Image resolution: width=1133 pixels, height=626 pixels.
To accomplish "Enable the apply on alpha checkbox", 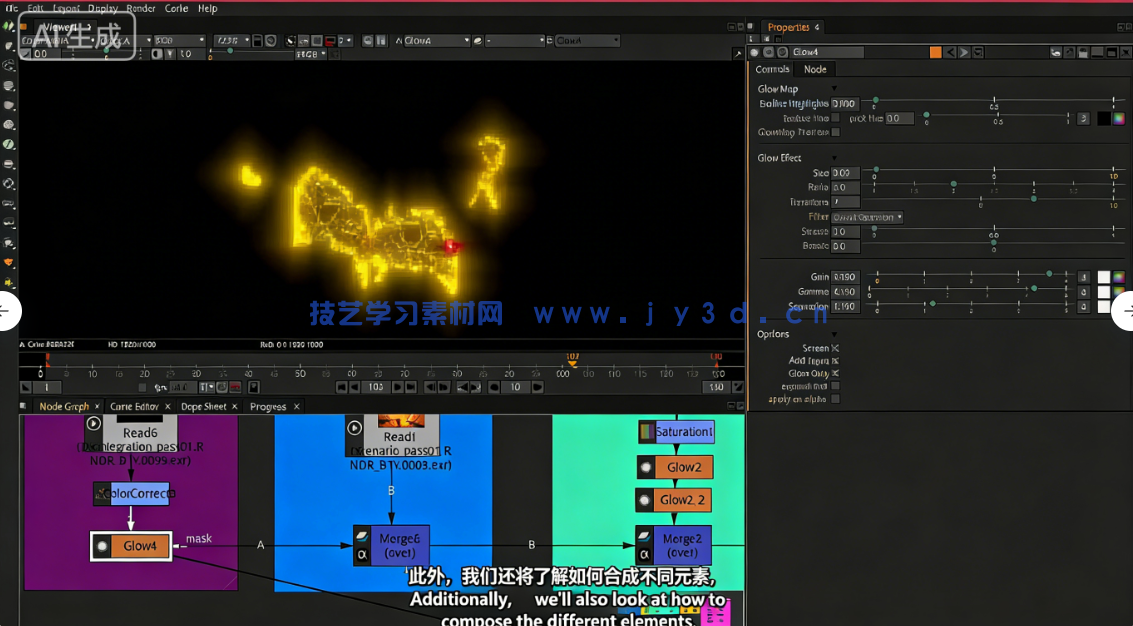I will point(835,399).
